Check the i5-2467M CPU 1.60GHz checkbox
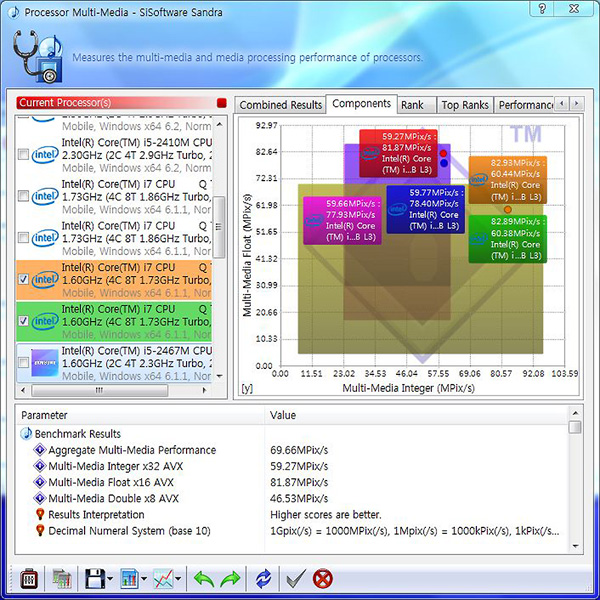The width and height of the screenshot is (600, 600). pyautogui.click(x=23, y=362)
